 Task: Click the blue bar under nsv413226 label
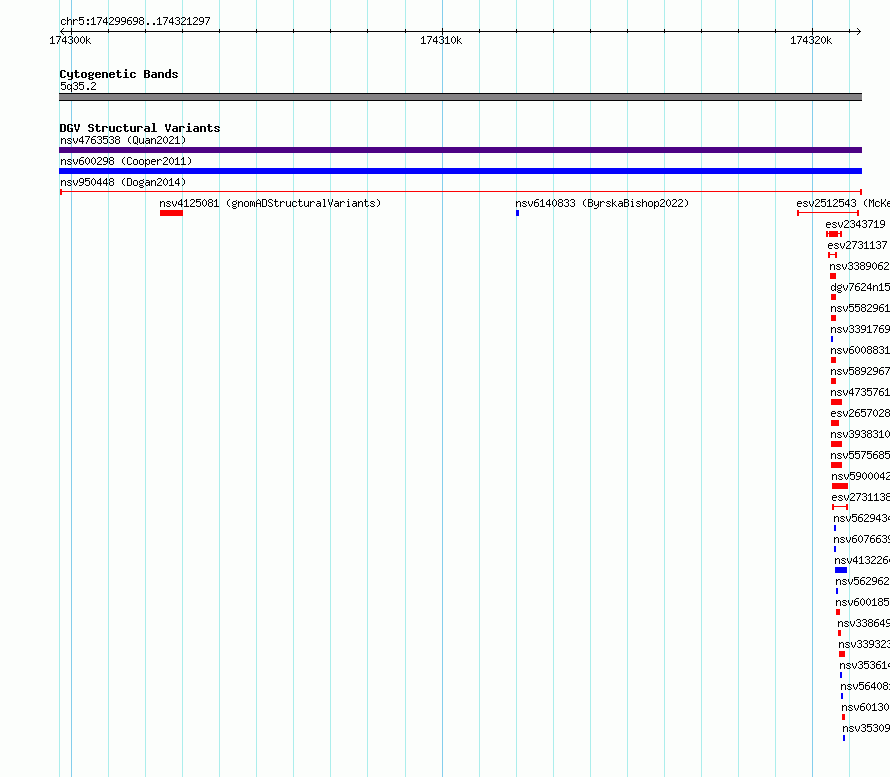tap(841, 570)
